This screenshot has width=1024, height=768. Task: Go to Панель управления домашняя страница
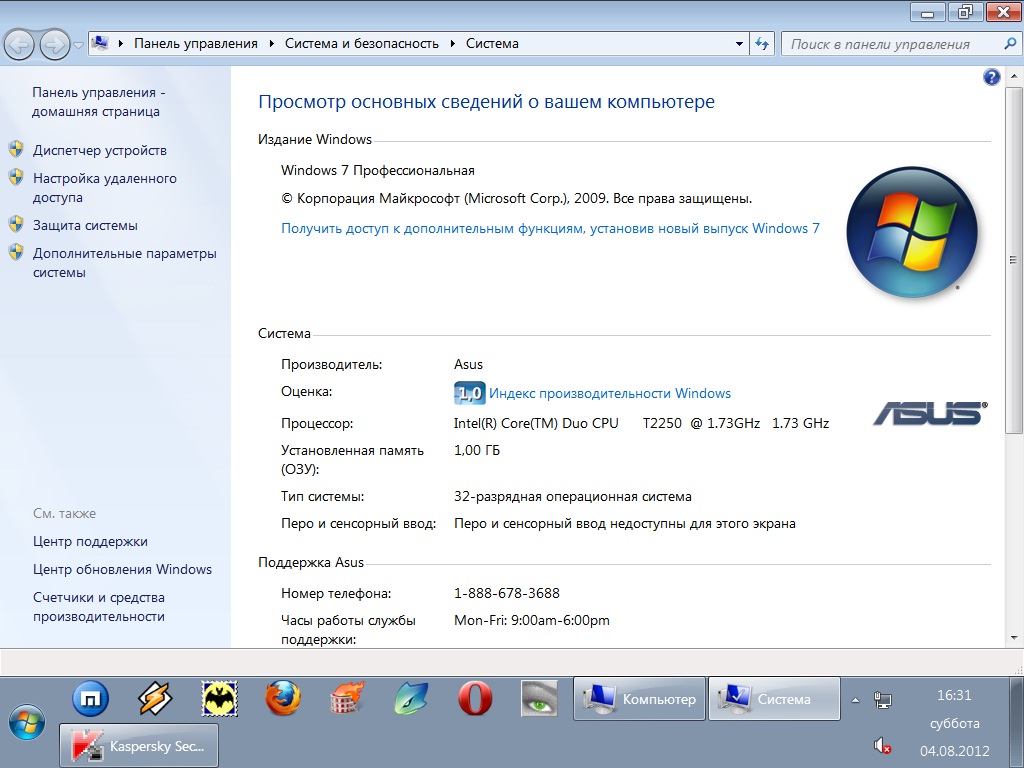pyautogui.click(x=98, y=102)
